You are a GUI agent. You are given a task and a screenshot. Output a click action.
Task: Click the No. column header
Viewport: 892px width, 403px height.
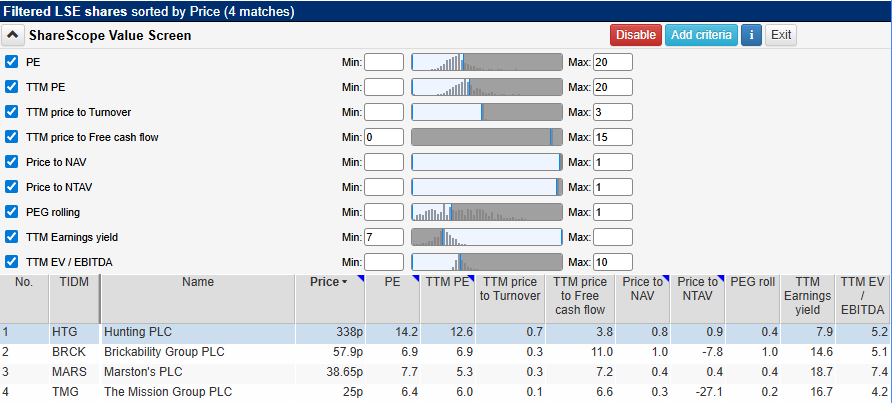pyautogui.click(x=24, y=299)
